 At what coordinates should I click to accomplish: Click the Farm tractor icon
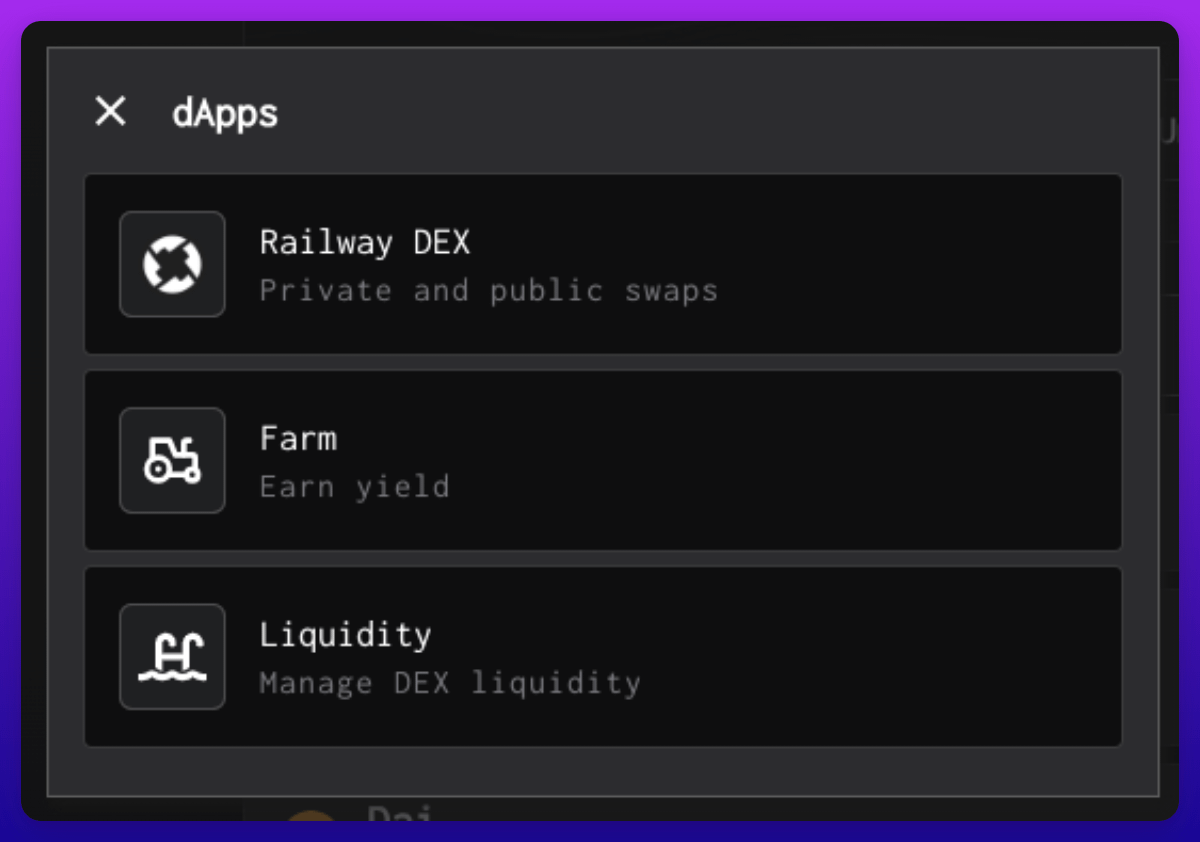[172, 460]
